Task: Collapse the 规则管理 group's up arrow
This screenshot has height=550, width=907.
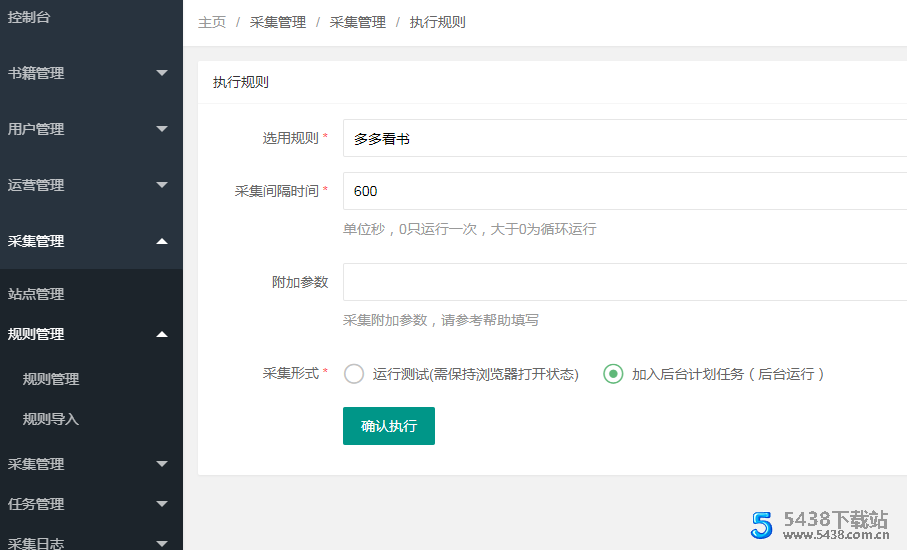Action: [162, 334]
